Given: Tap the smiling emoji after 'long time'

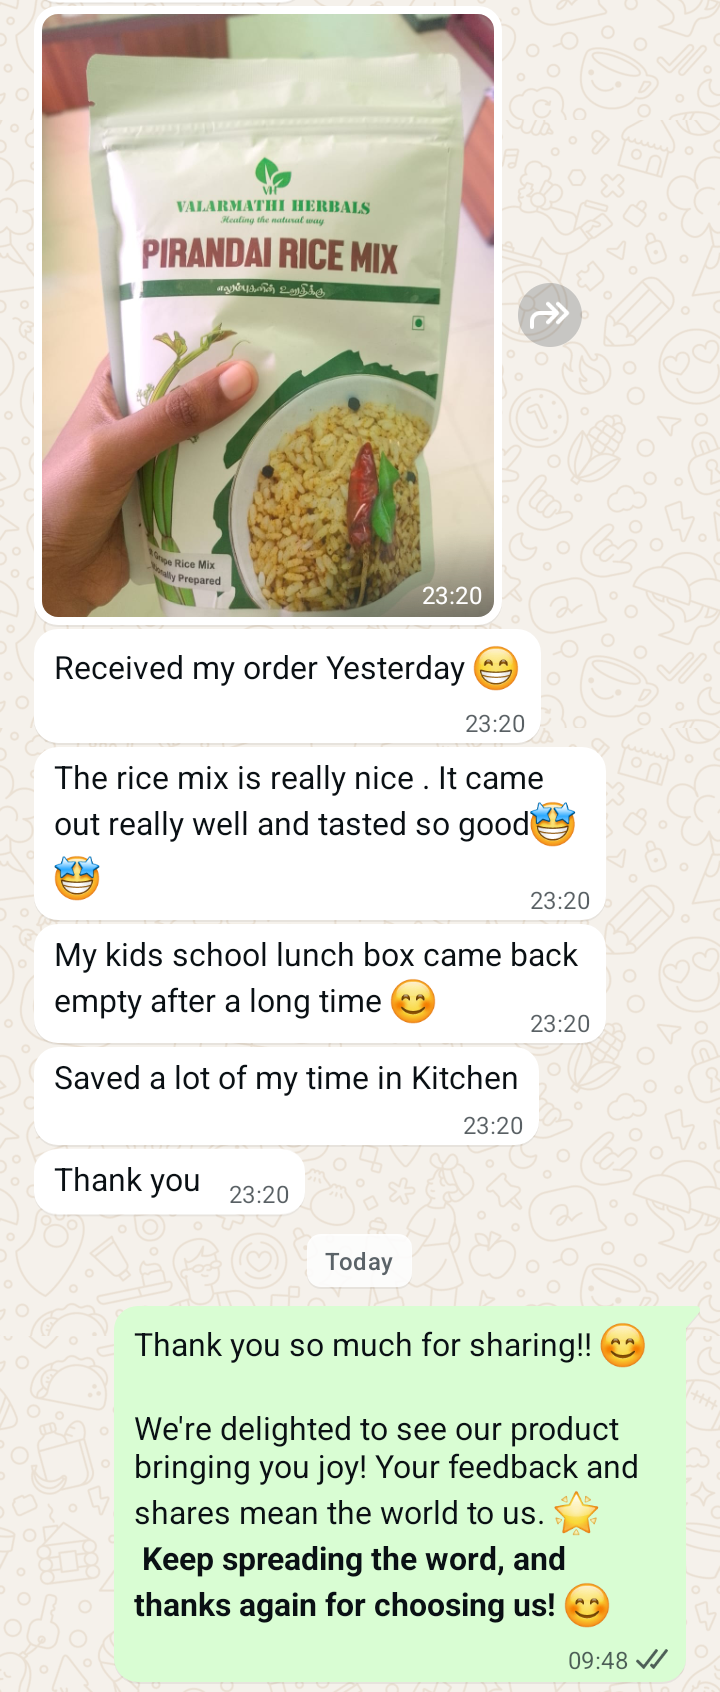Looking at the screenshot, I should click(x=413, y=1001).
